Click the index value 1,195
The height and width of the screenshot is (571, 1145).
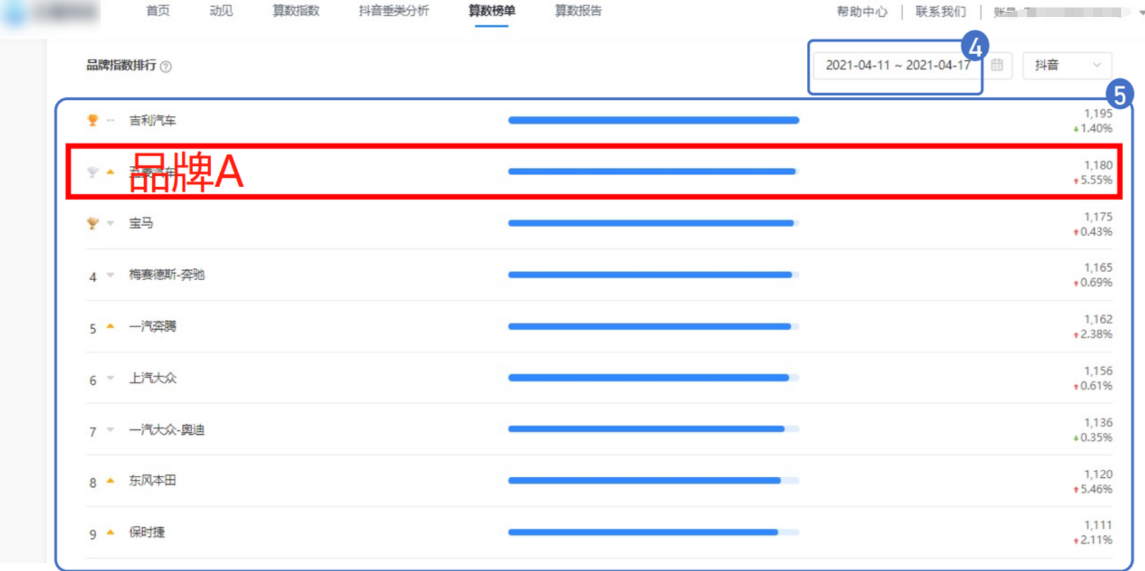click(x=1098, y=113)
